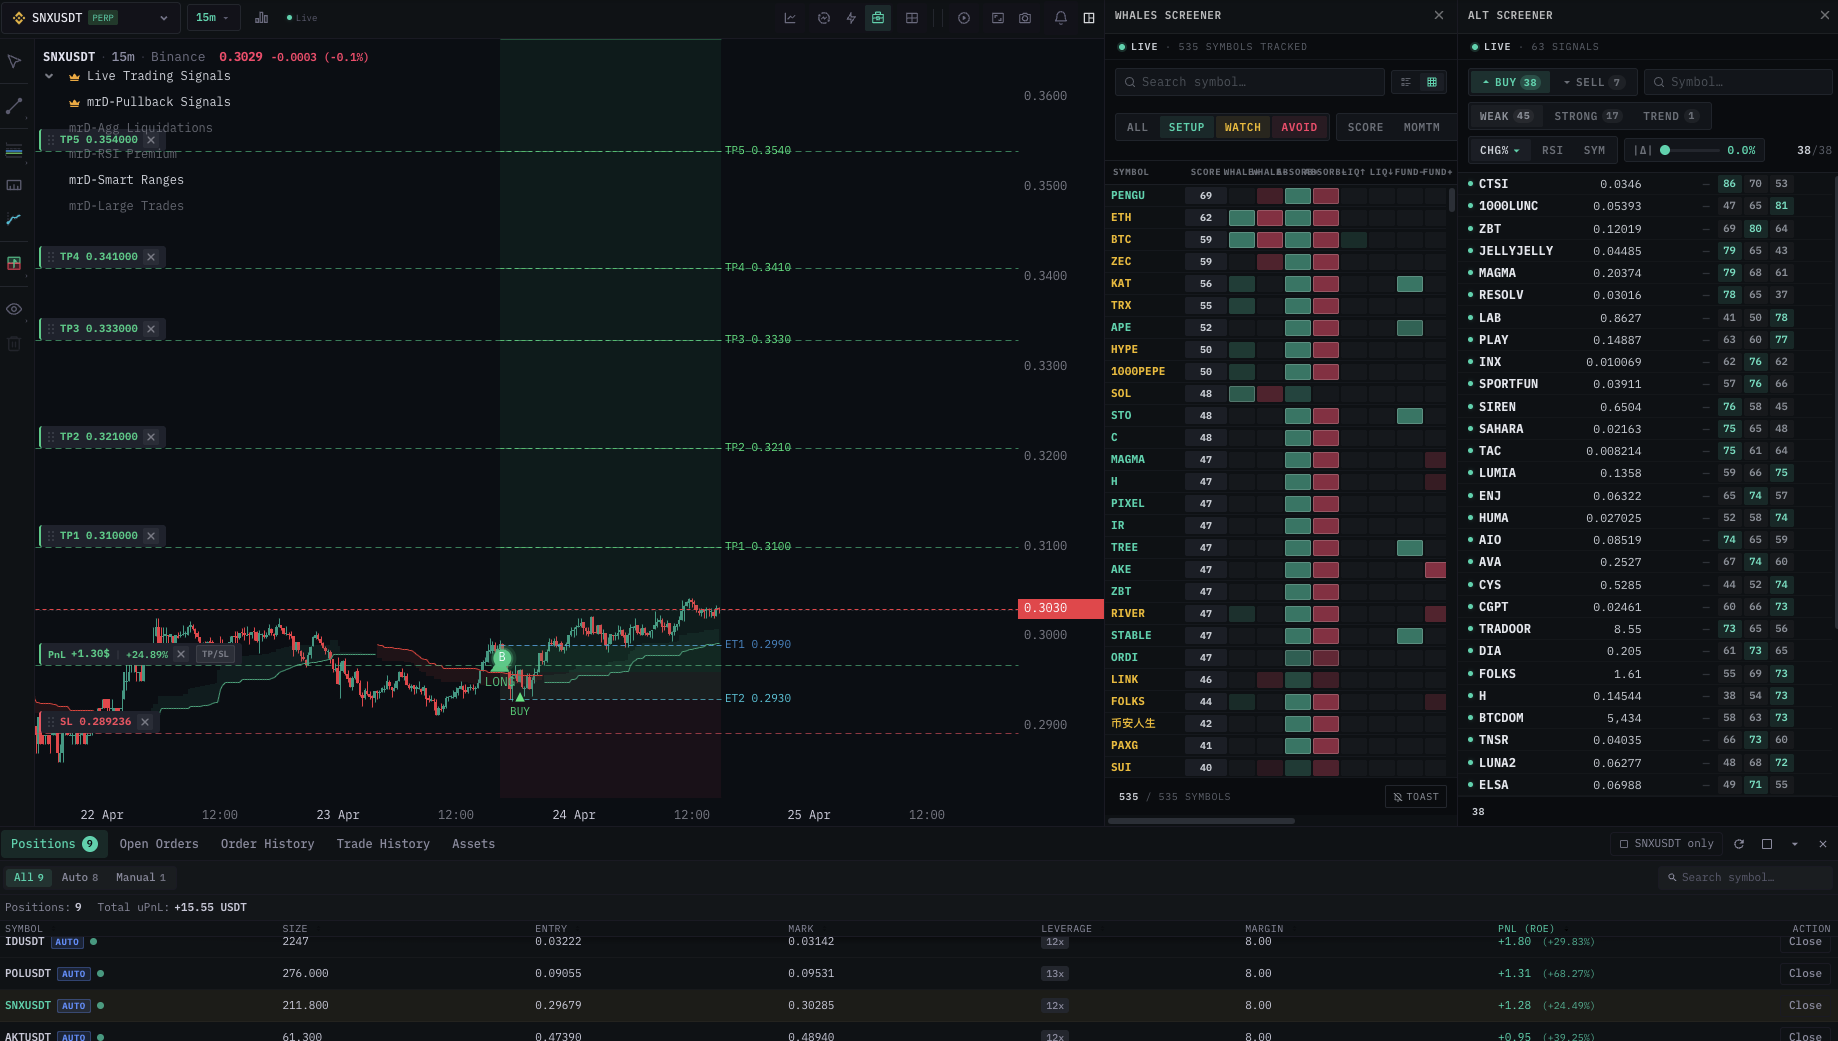Maximize the positions panel square icon
This screenshot has height=1041, width=1838.
[x=1767, y=844]
